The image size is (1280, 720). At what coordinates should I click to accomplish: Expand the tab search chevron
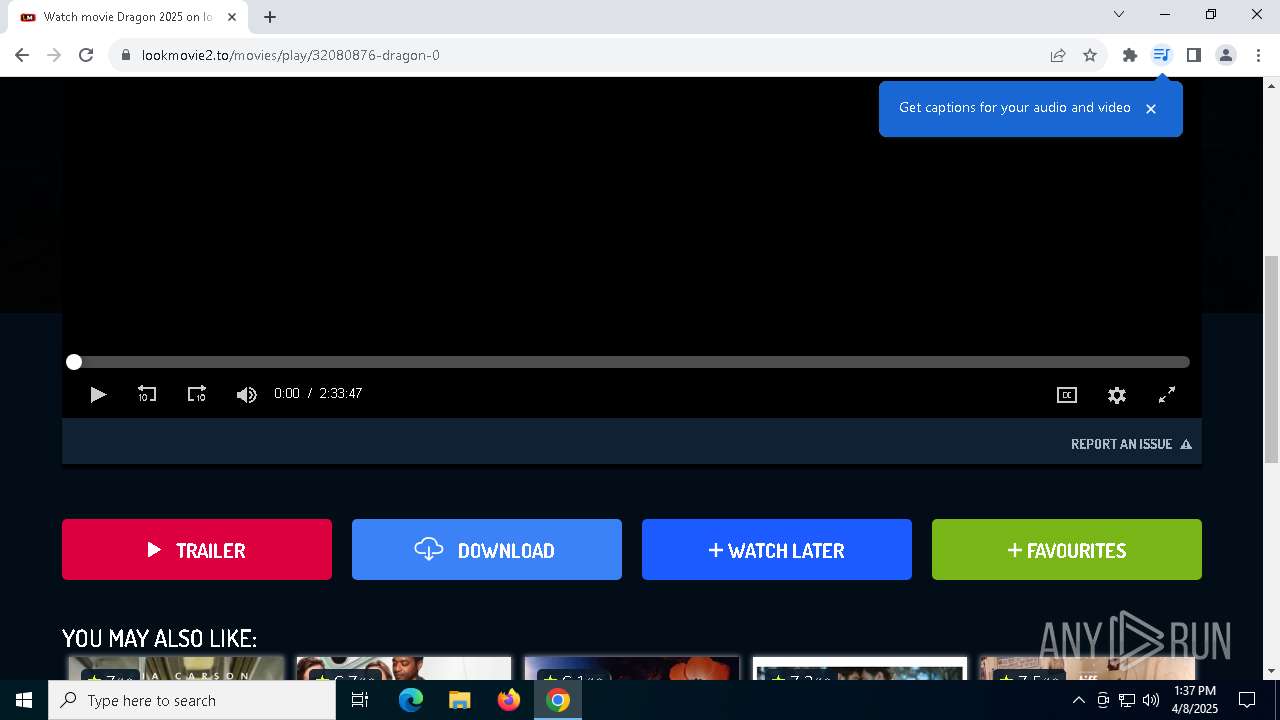pos(1119,14)
